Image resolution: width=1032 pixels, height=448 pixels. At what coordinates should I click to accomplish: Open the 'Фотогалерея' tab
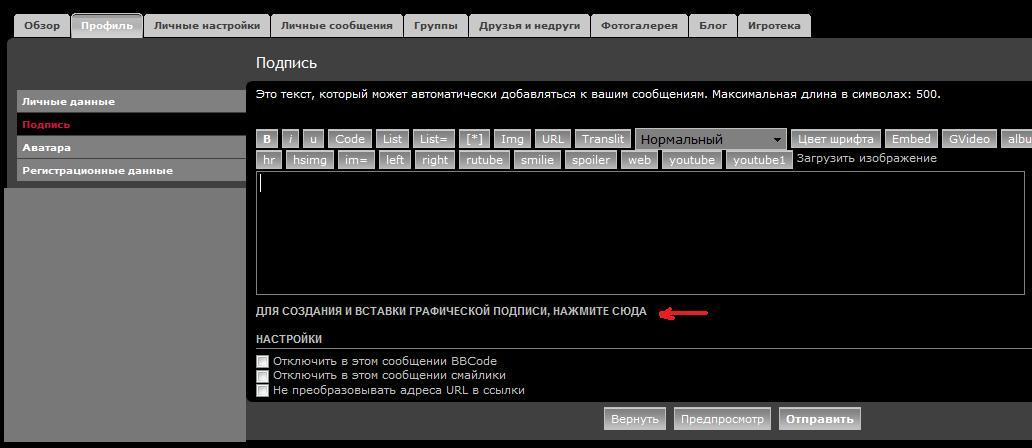[639, 25]
